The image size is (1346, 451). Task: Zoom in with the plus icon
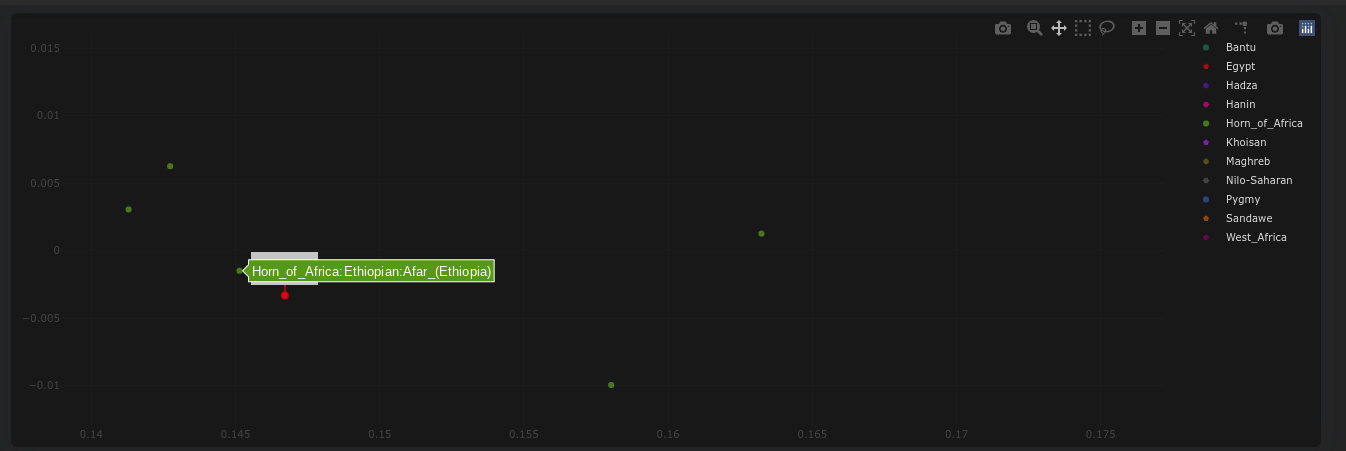pyautogui.click(x=1139, y=28)
